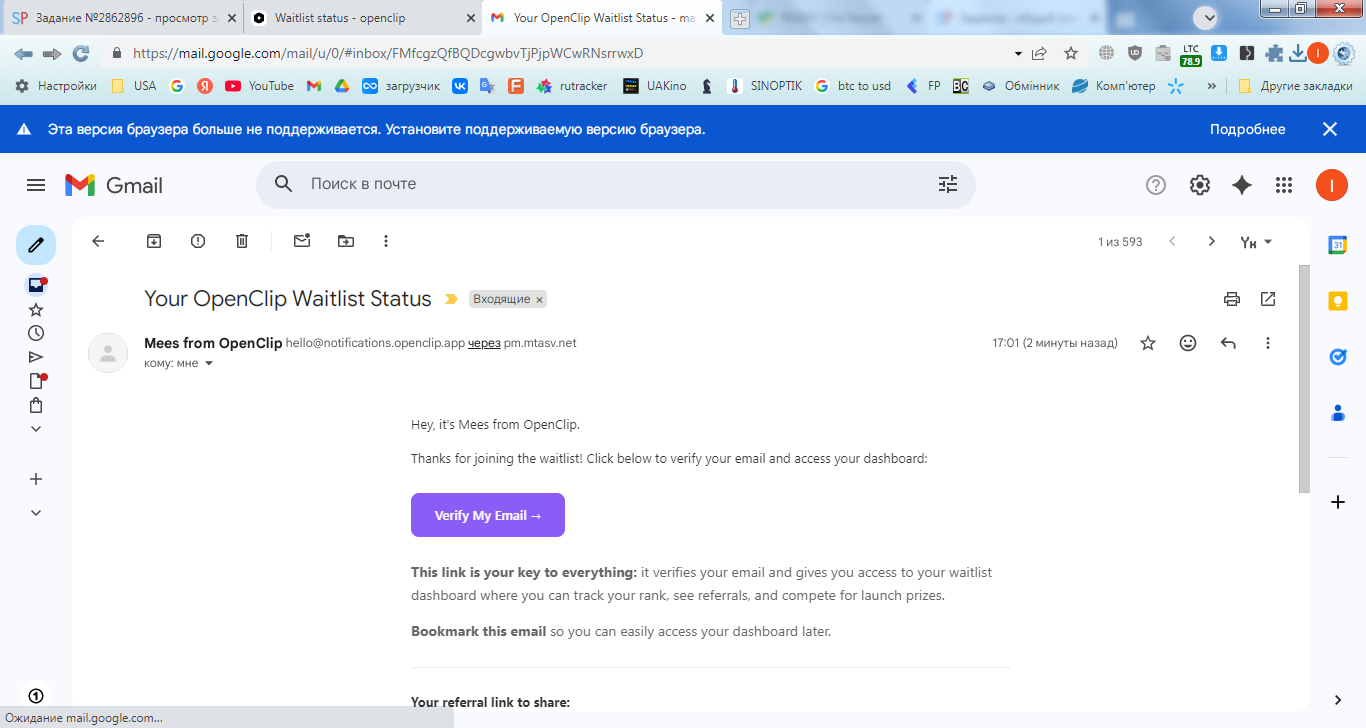
Task: Open the Gmail main menu hamburger
Action: 36,185
